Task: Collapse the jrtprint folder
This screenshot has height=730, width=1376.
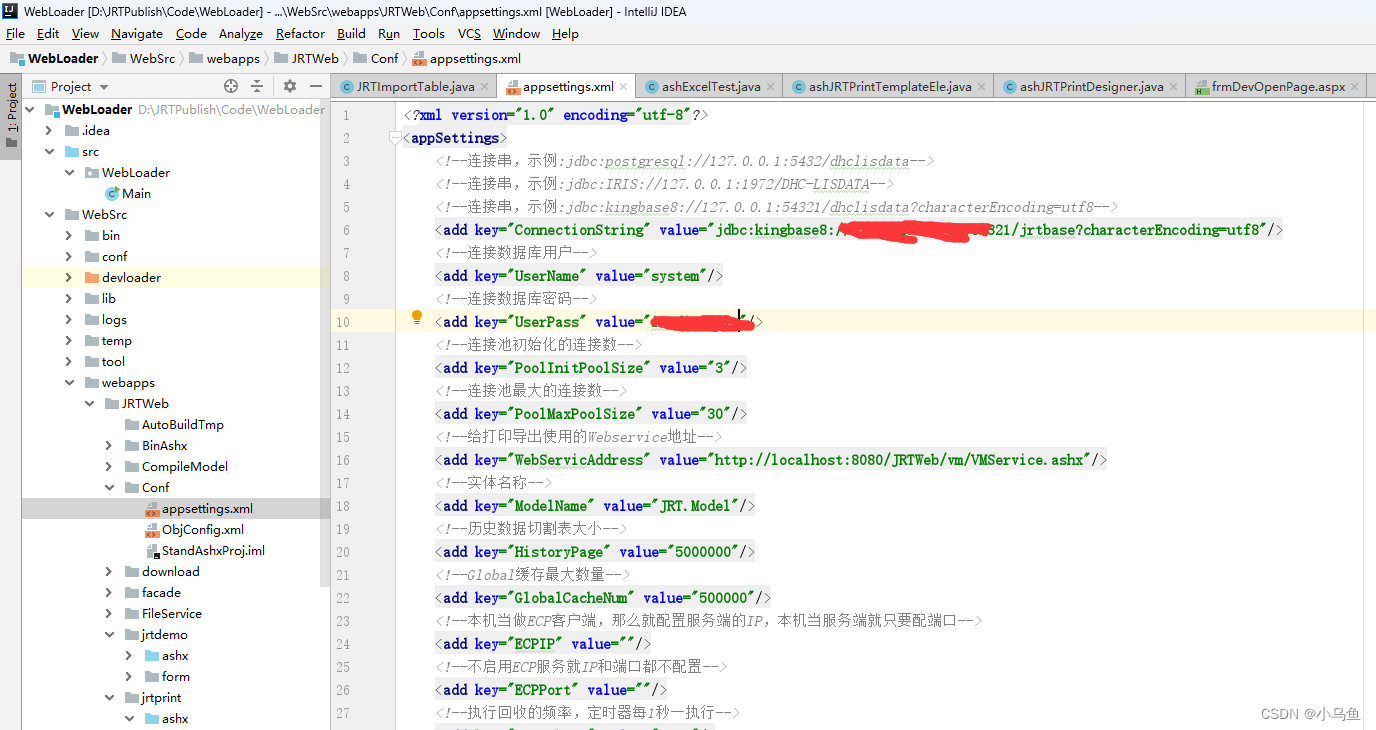Action: (x=109, y=697)
